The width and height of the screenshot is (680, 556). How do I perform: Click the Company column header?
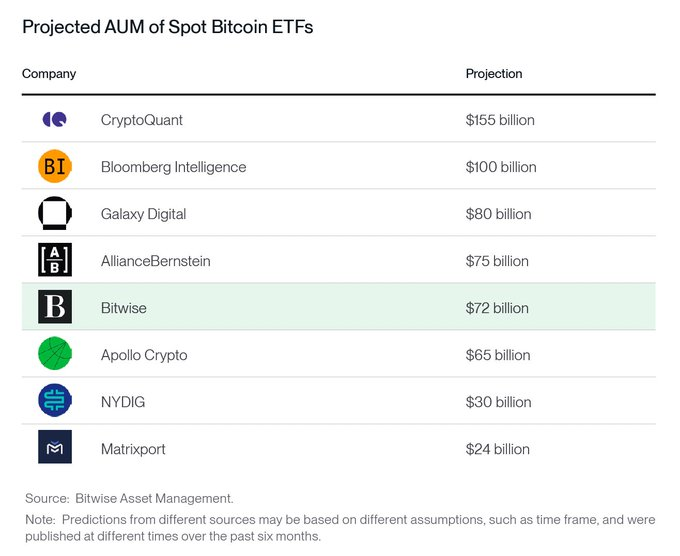tap(49, 74)
